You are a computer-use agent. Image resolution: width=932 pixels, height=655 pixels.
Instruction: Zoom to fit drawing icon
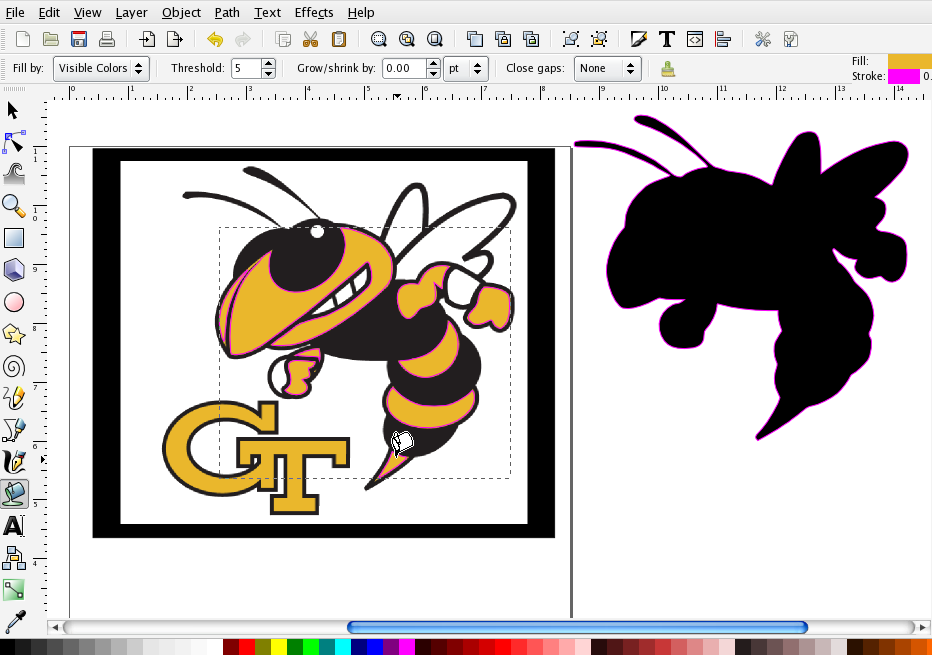pos(407,39)
